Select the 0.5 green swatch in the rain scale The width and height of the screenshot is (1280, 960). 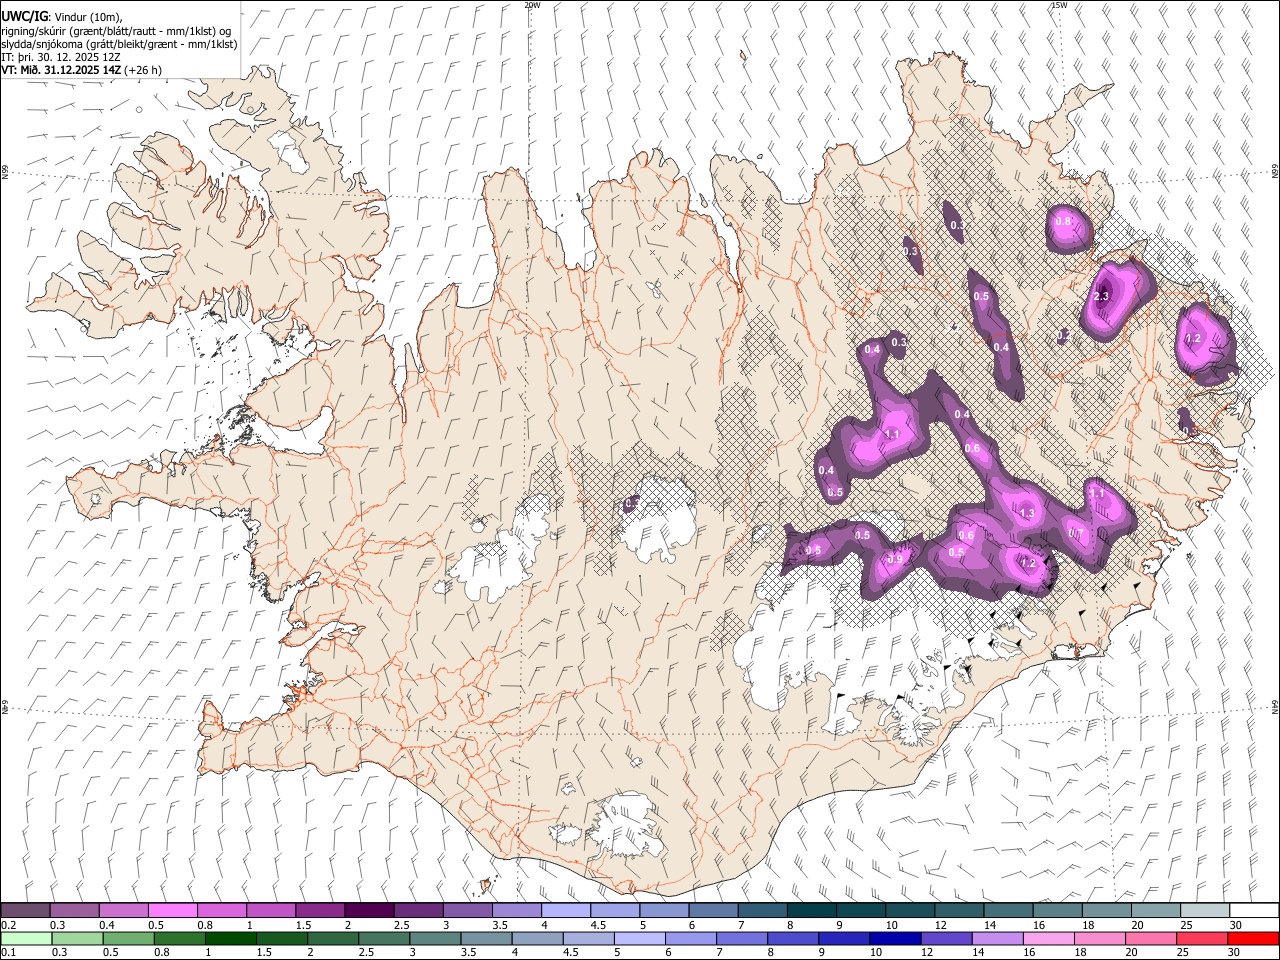pyautogui.click(x=127, y=938)
